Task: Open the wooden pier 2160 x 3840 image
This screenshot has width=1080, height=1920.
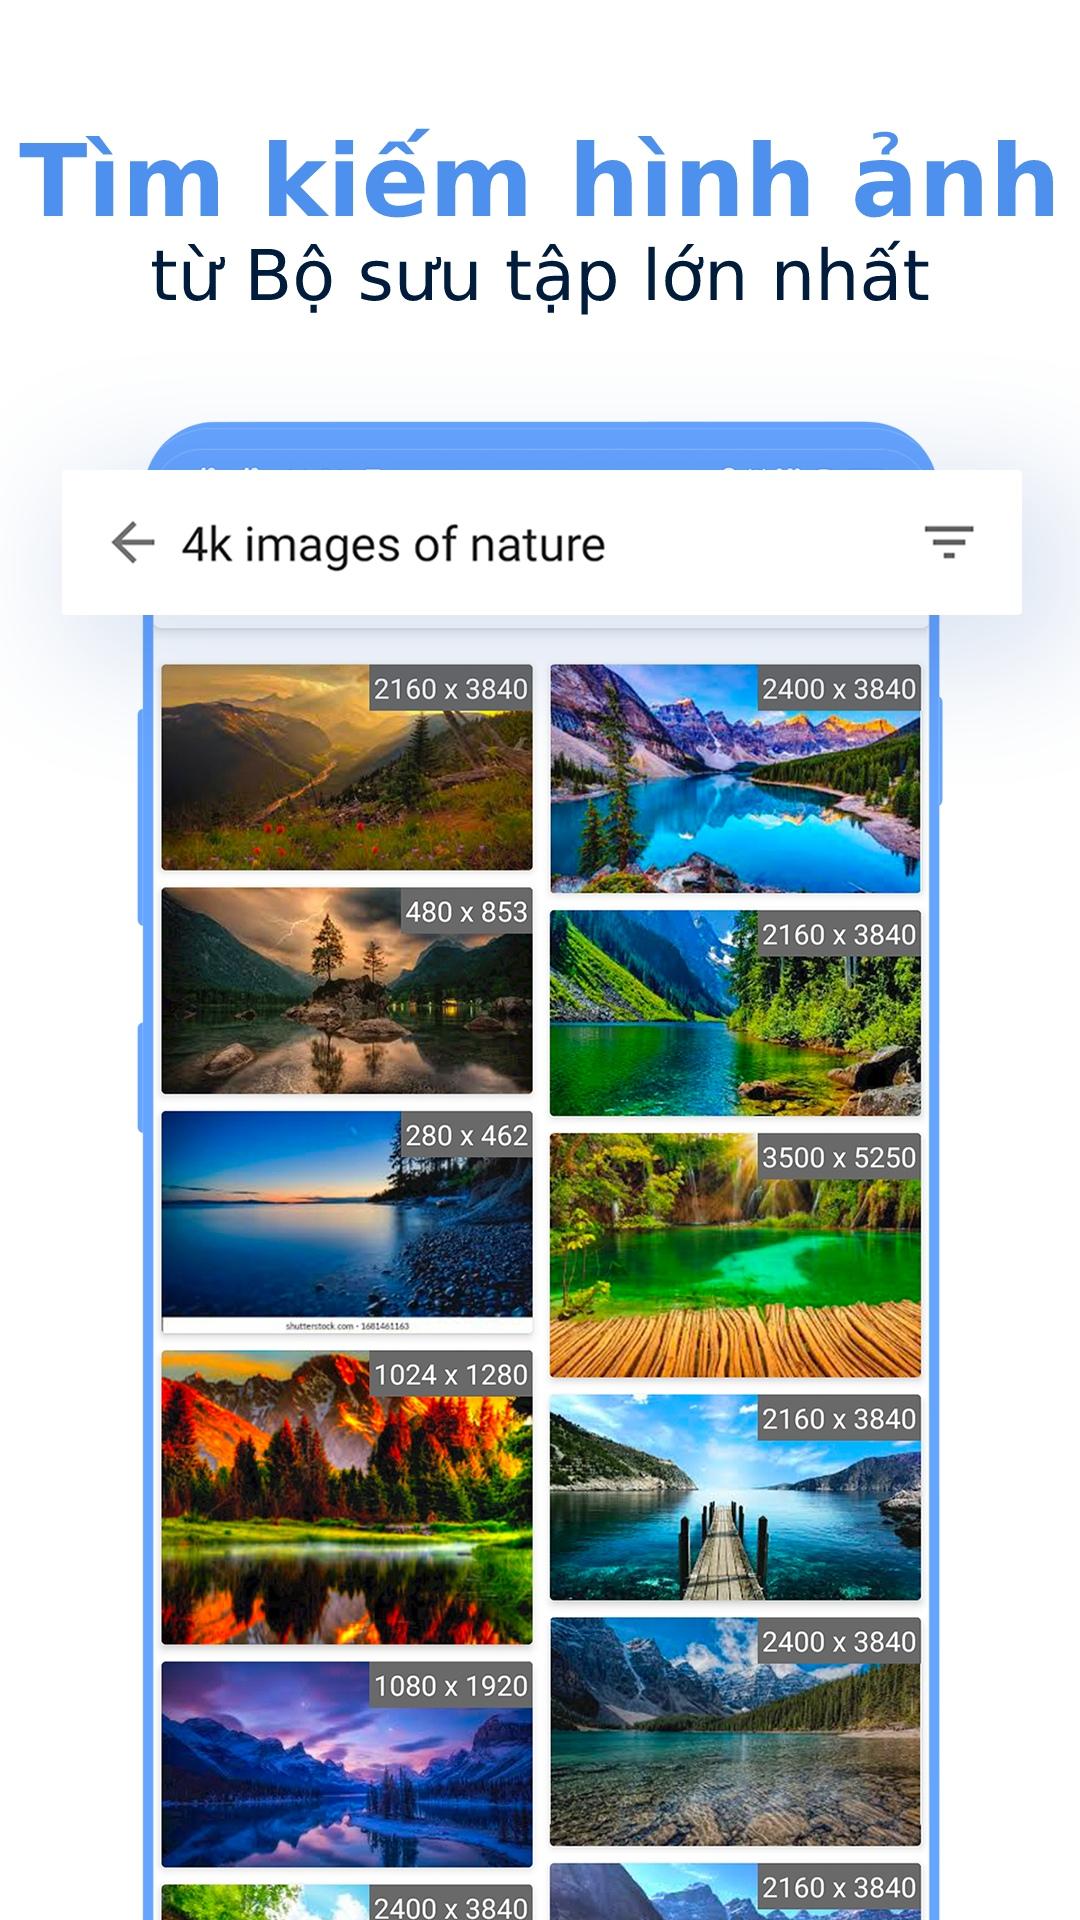Action: coord(735,1497)
